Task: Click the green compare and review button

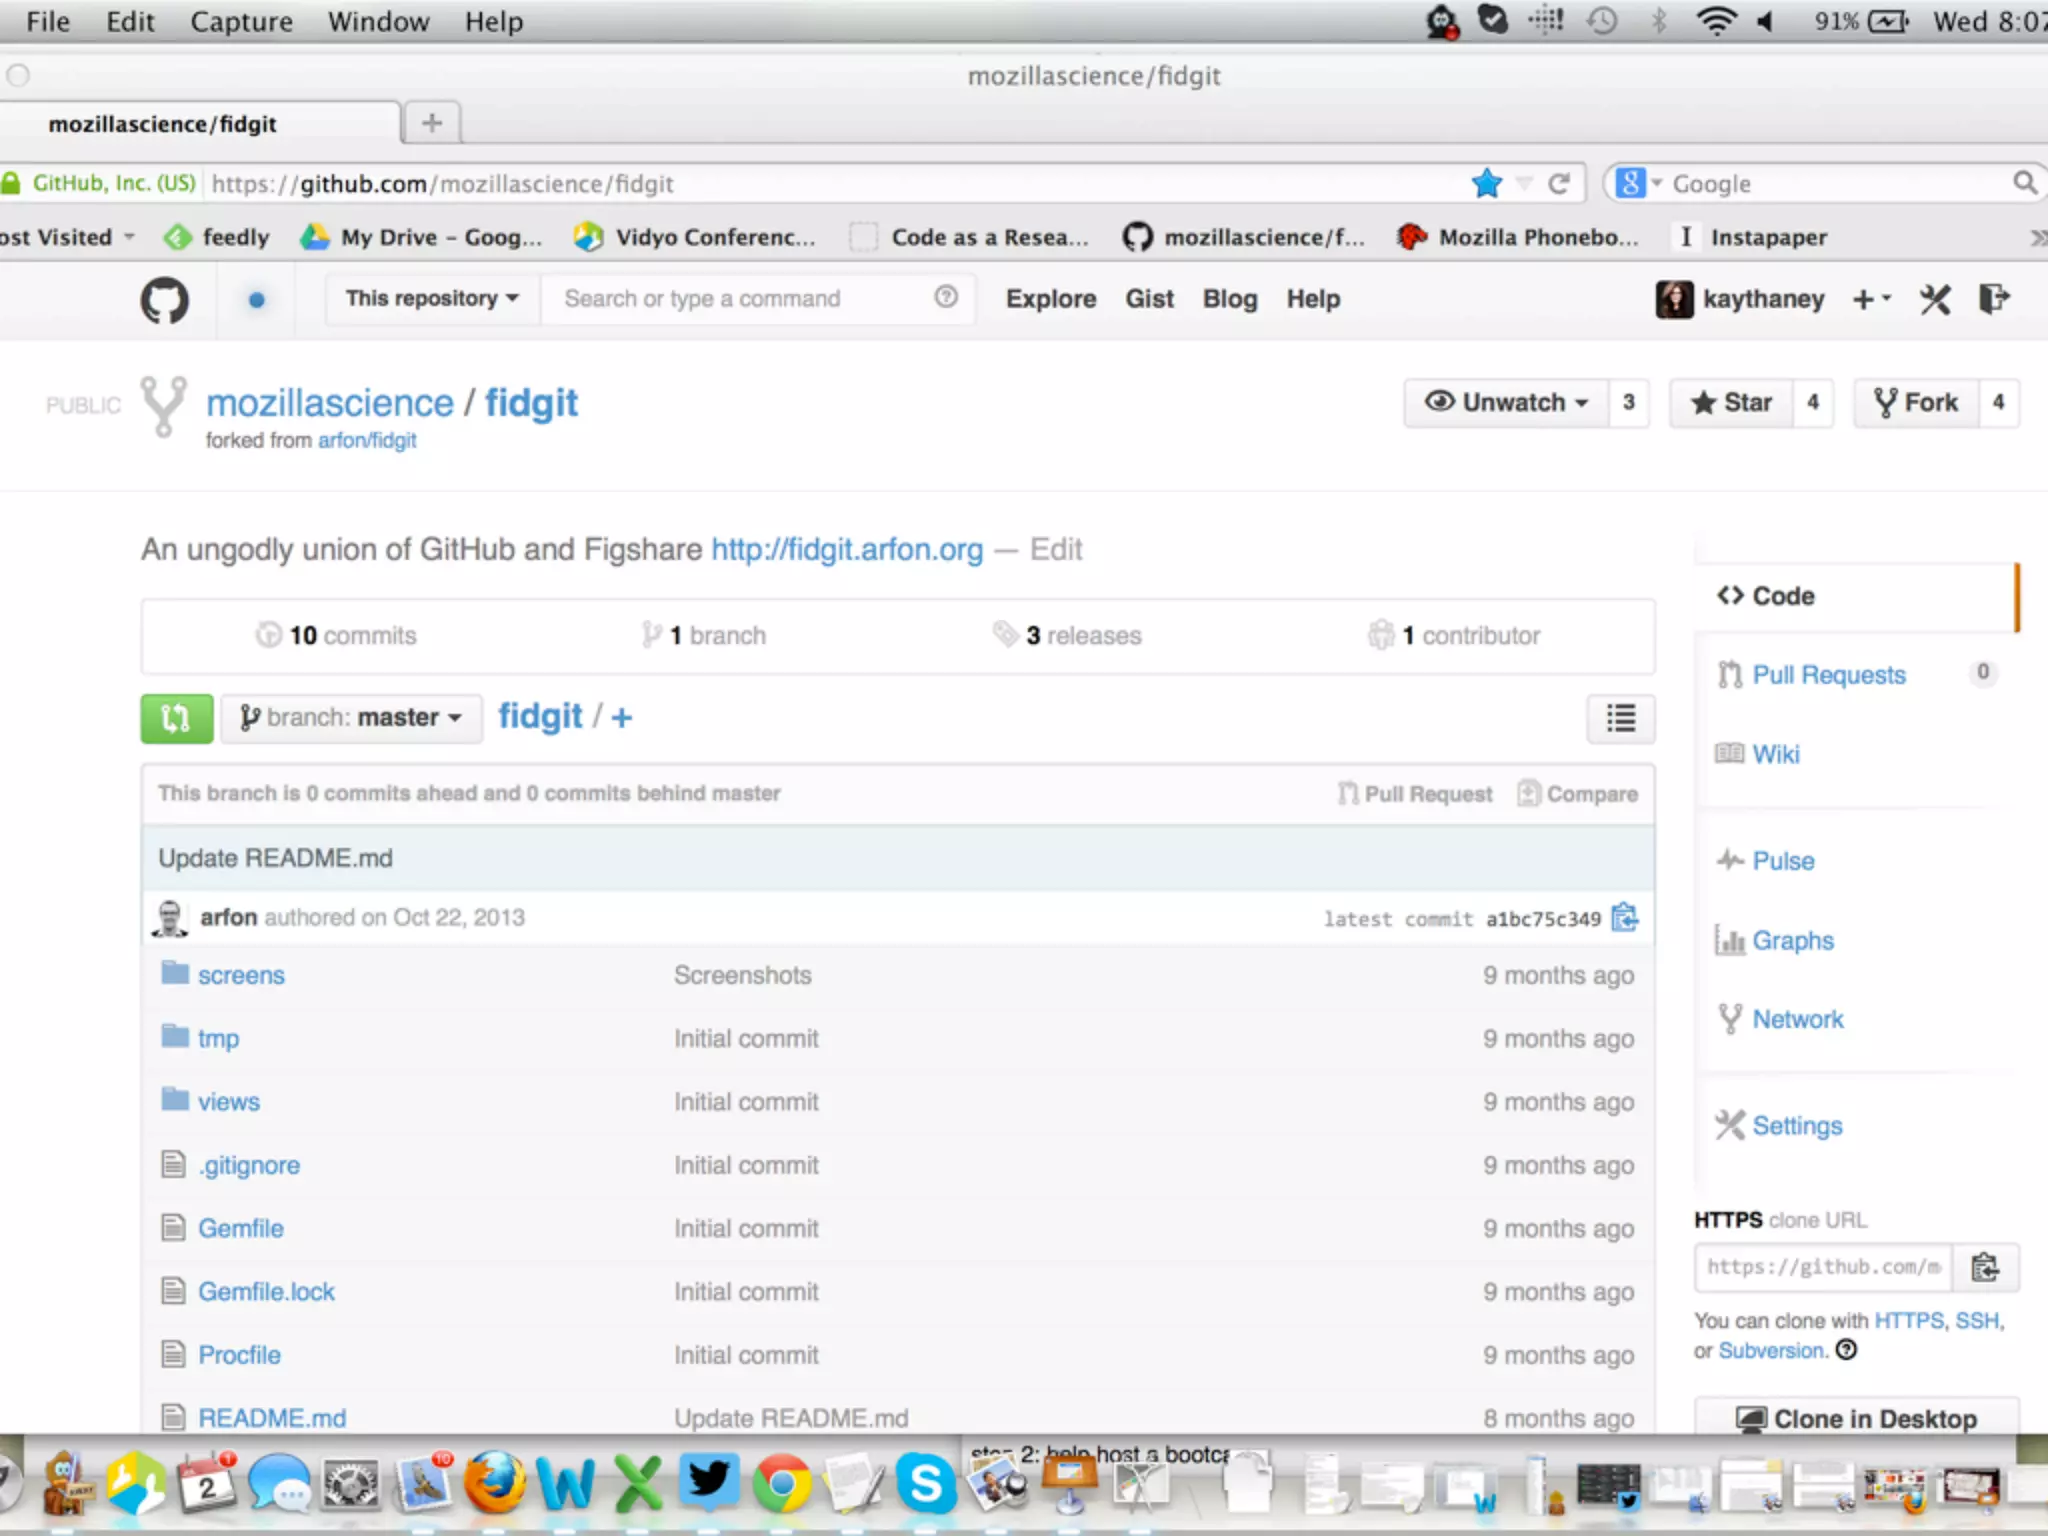Action: [x=176, y=718]
